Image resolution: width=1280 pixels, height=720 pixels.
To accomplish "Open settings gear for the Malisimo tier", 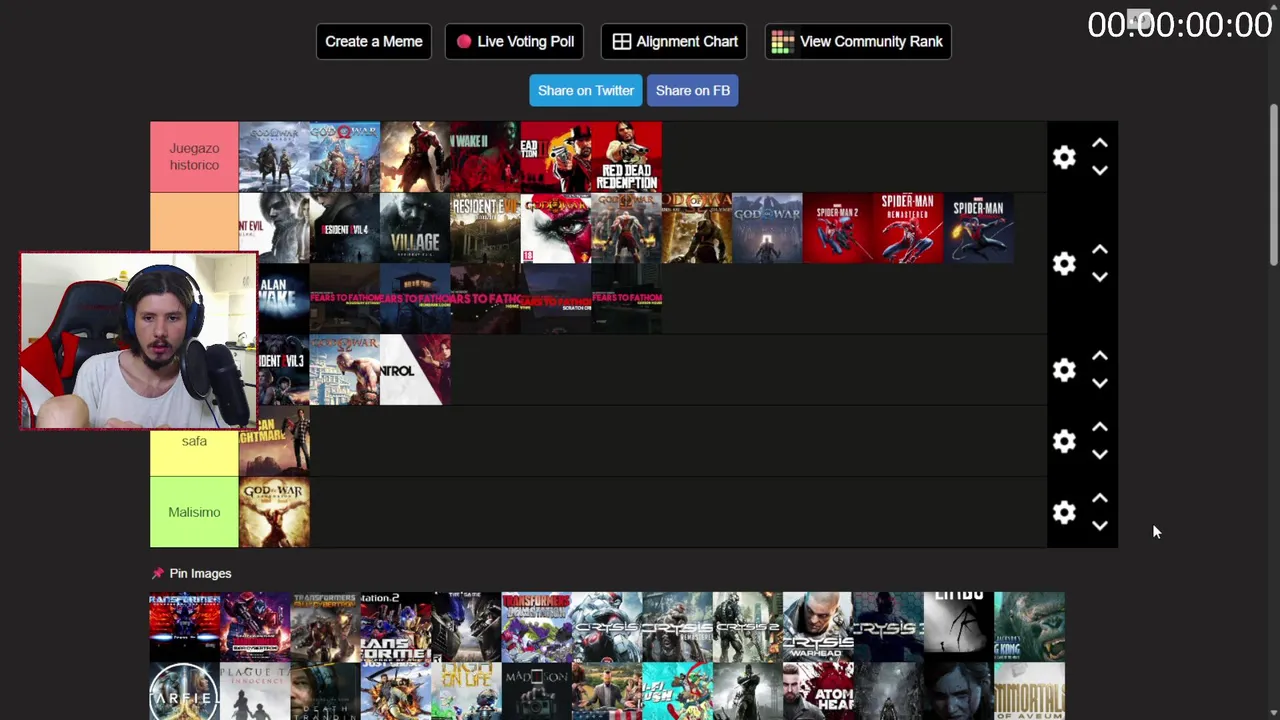I will coord(1064,512).
